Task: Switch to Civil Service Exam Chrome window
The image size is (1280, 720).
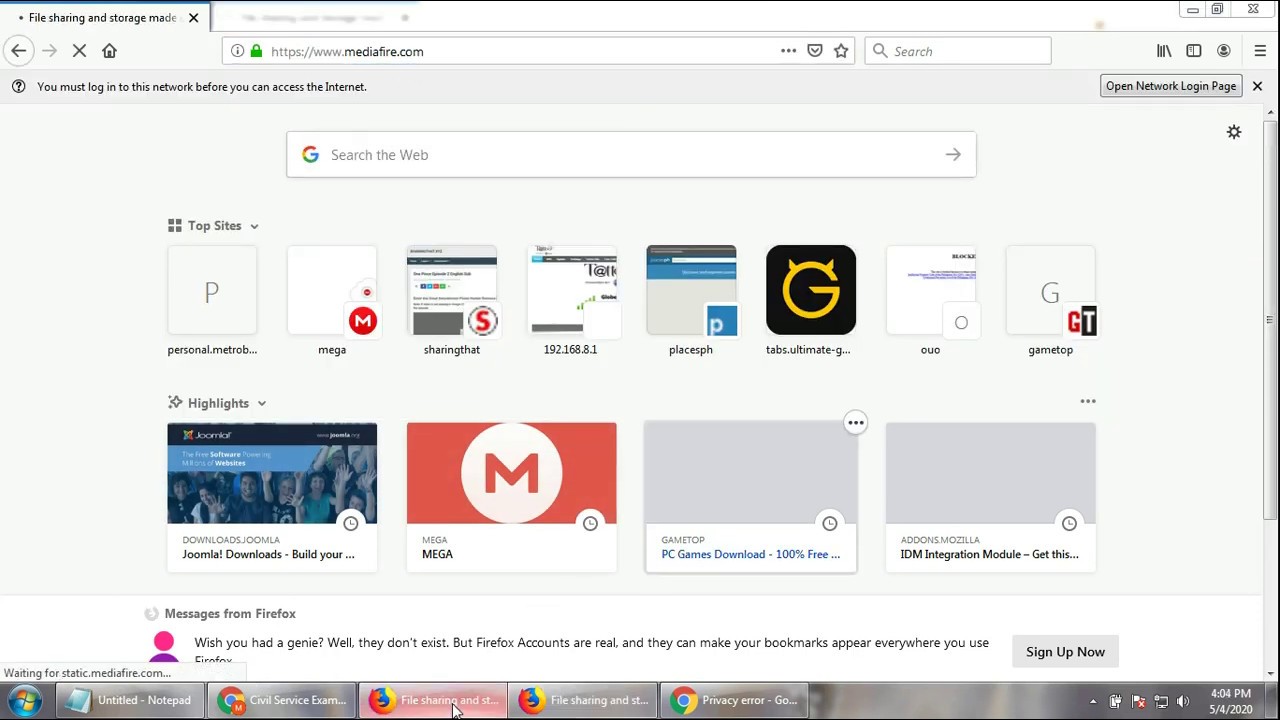Action: pyautogui.click(x=282, y=700)
